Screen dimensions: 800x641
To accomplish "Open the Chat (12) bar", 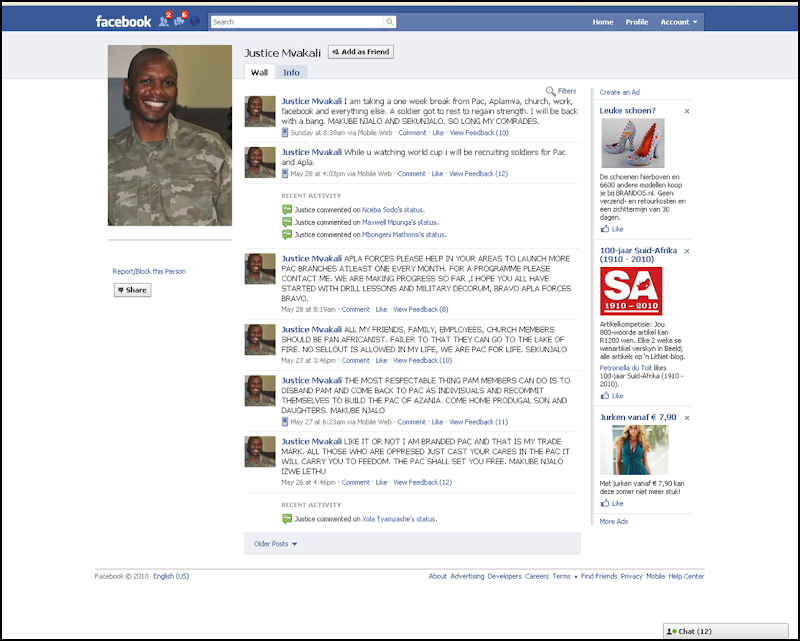I will (726, 631).
